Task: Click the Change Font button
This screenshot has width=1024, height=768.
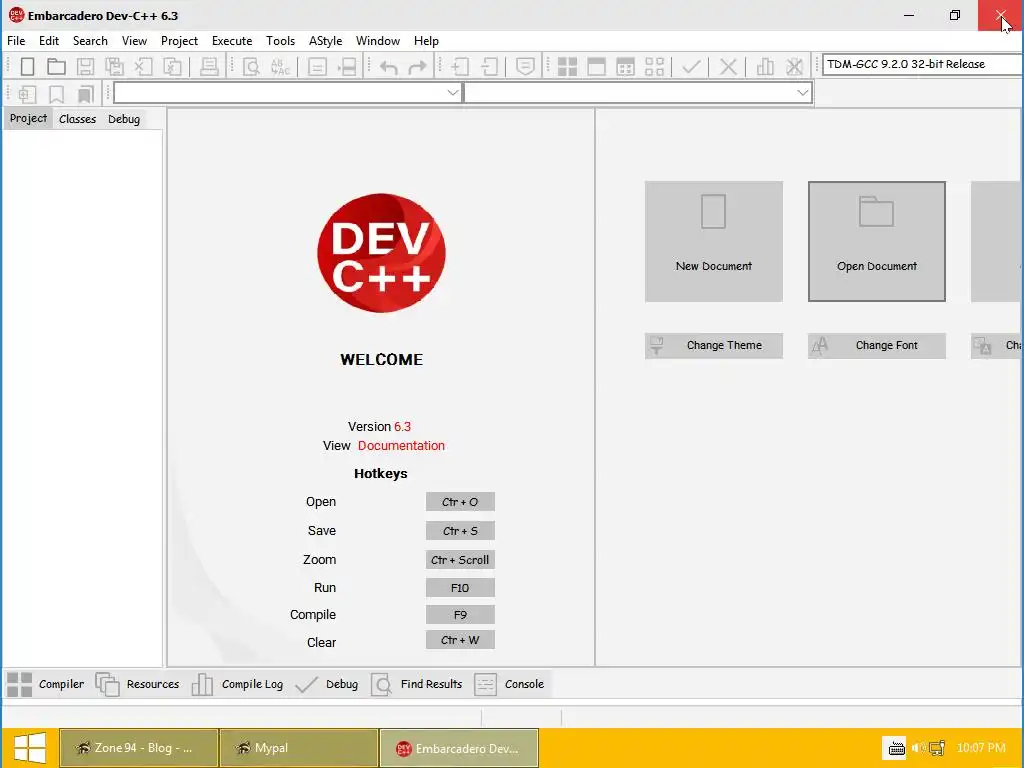Action: point(876,345)
